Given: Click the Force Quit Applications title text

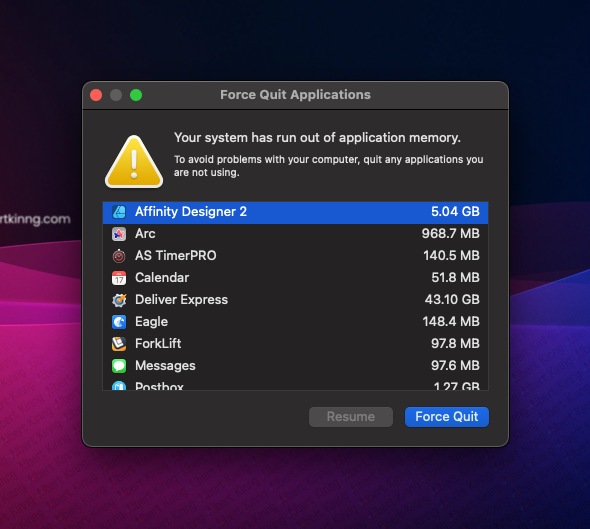Looking at the screenshot, I should click(295, 95).
